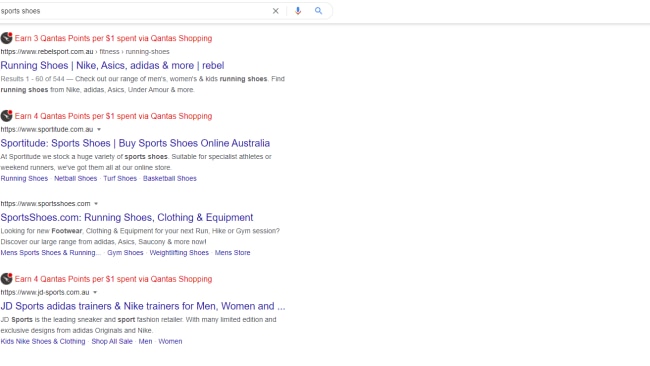Open 'Earn 3 Qantas Points per $1 spent' link

coord(113,38)
